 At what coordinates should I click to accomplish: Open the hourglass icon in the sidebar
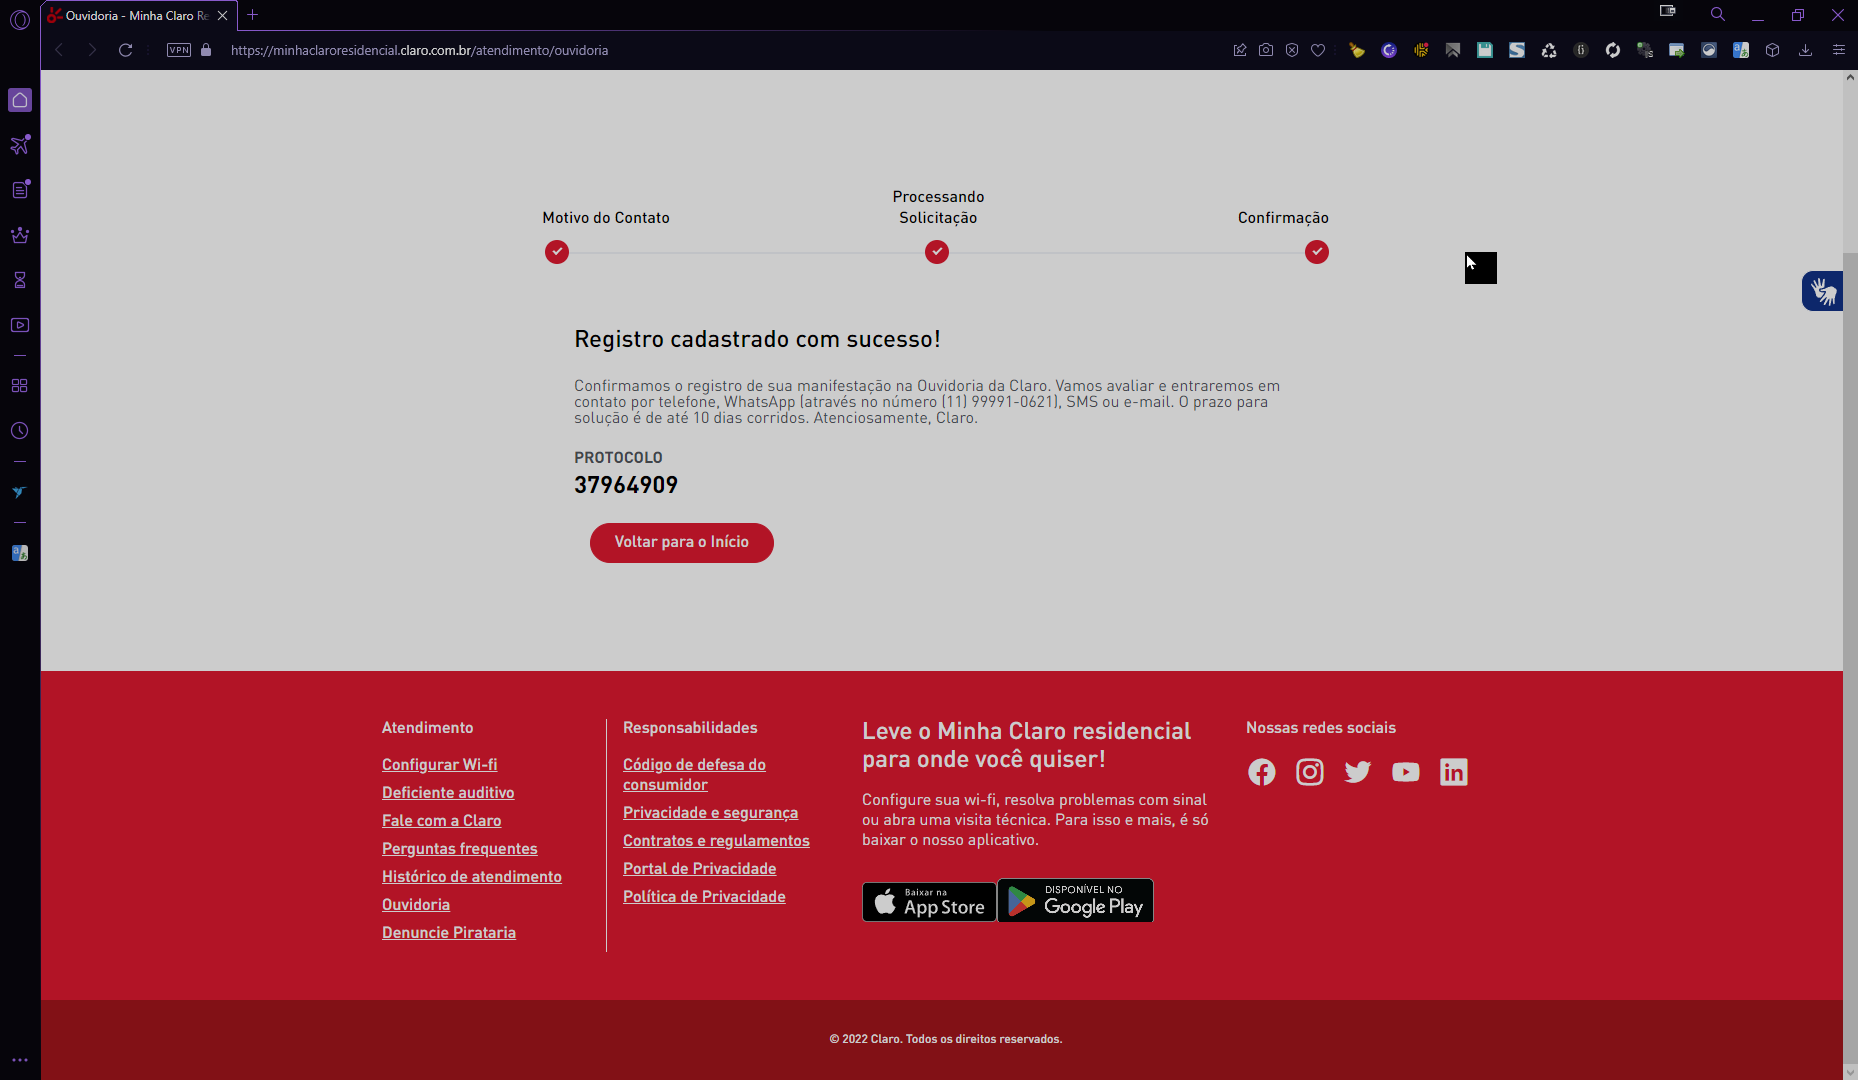click(20, 280)
